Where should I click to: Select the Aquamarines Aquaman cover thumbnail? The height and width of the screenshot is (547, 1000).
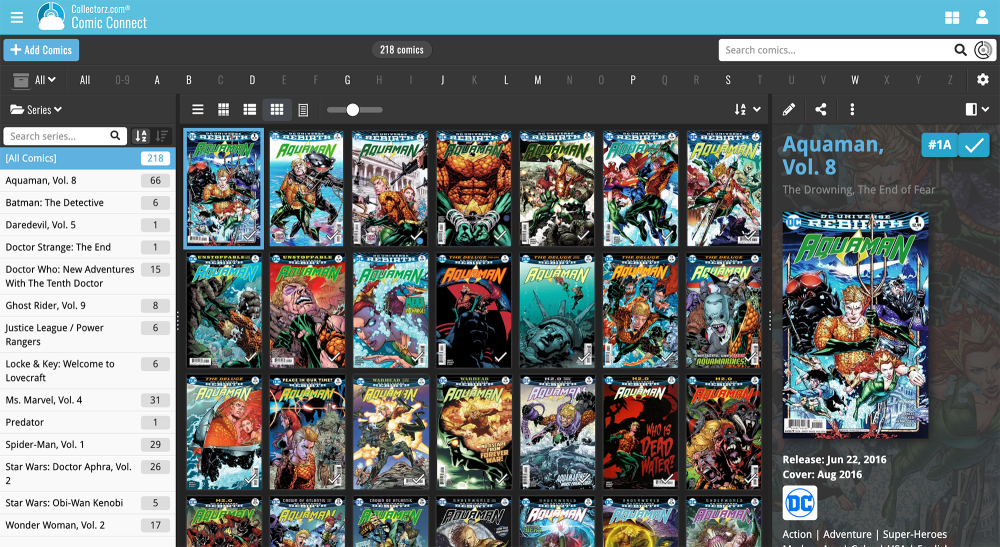pyautogui.click(x=724, y=310)
